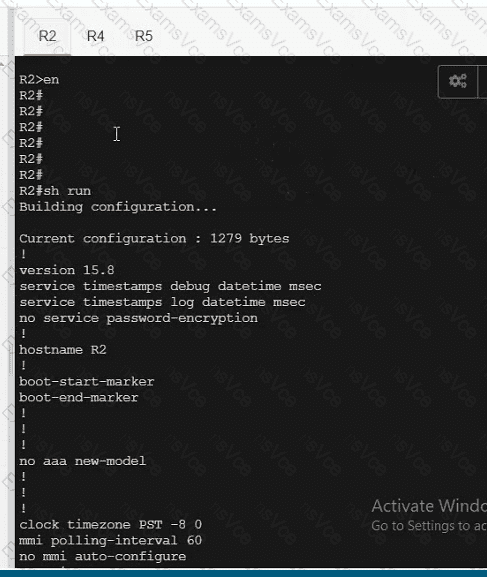The width and height of the screenshot is (487, 577).
Task: Click the 'mmi polling-interval 60' line
Action: point(110,541)
